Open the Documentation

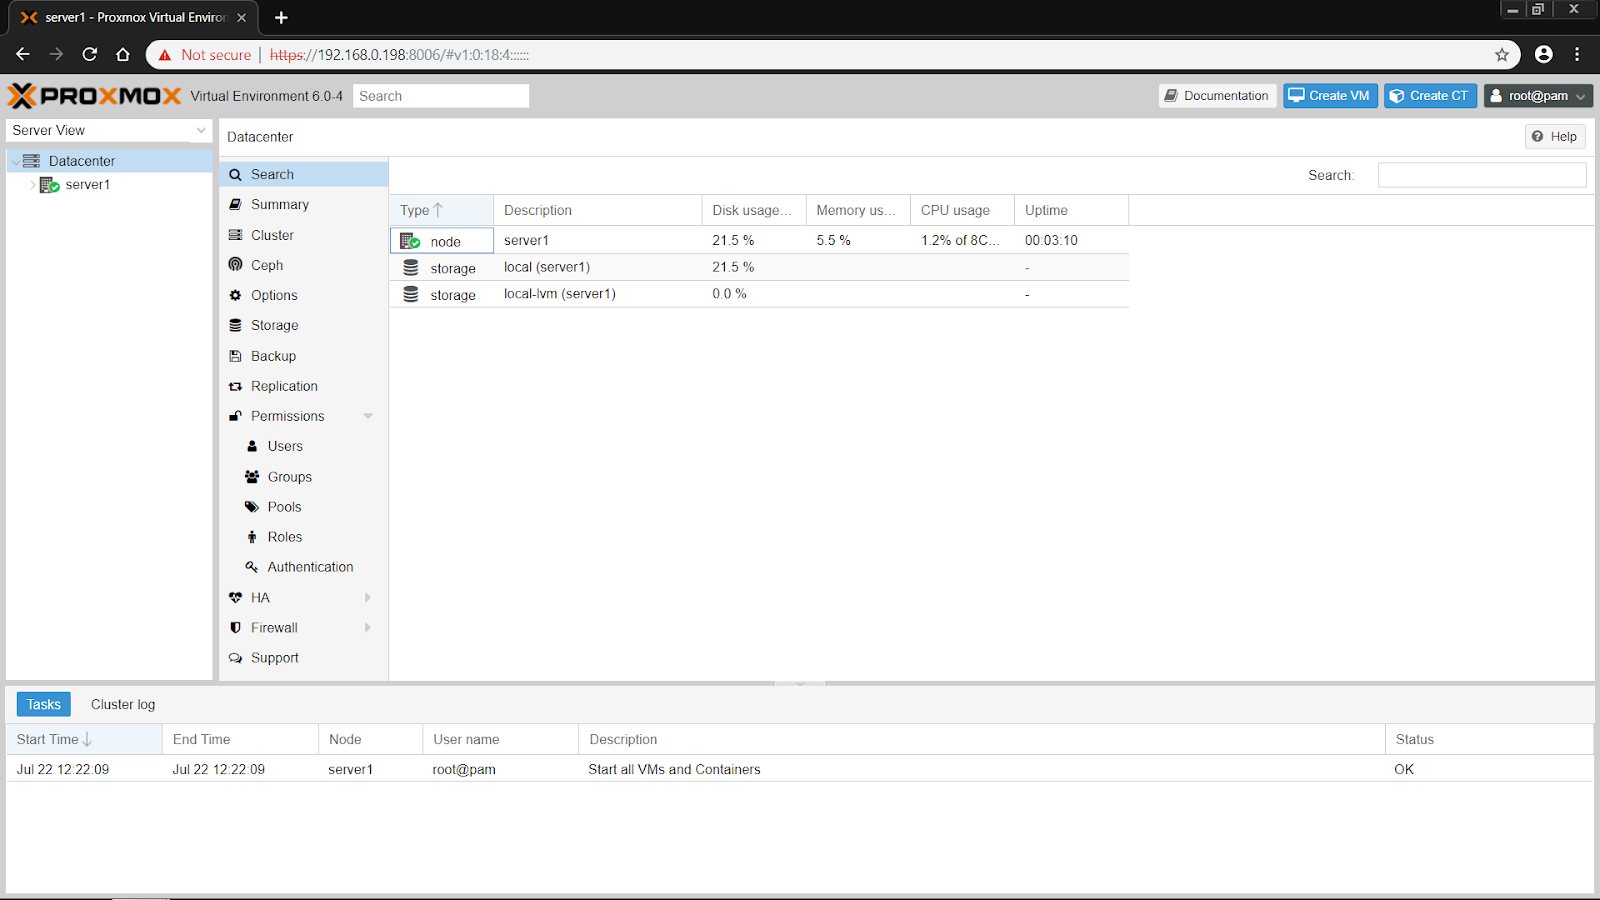(x=1217, y=95)
